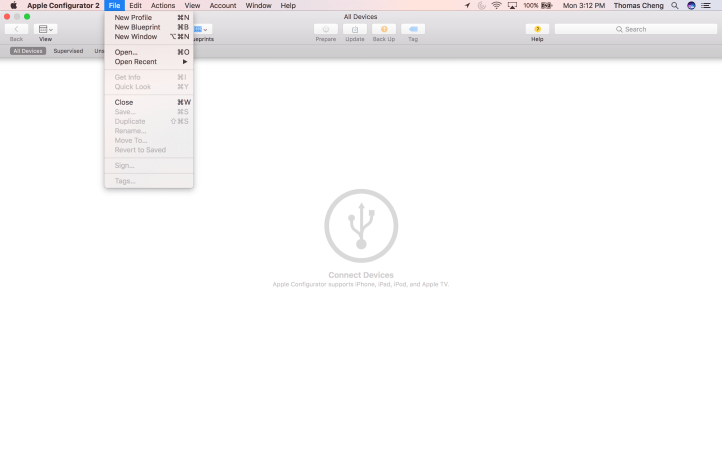
Task: Click the Back Up toolbar icon
Action: (384, 29)
